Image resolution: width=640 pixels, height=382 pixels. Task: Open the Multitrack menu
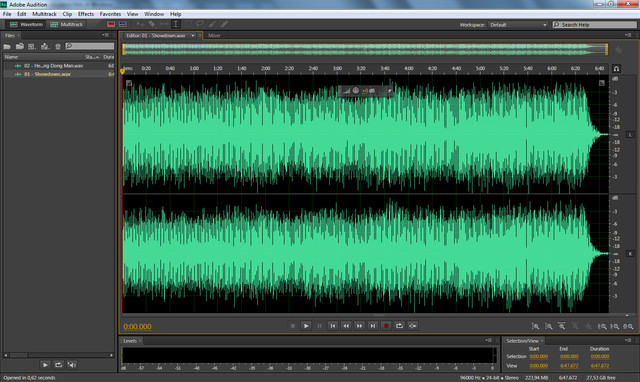coord(44,14)
